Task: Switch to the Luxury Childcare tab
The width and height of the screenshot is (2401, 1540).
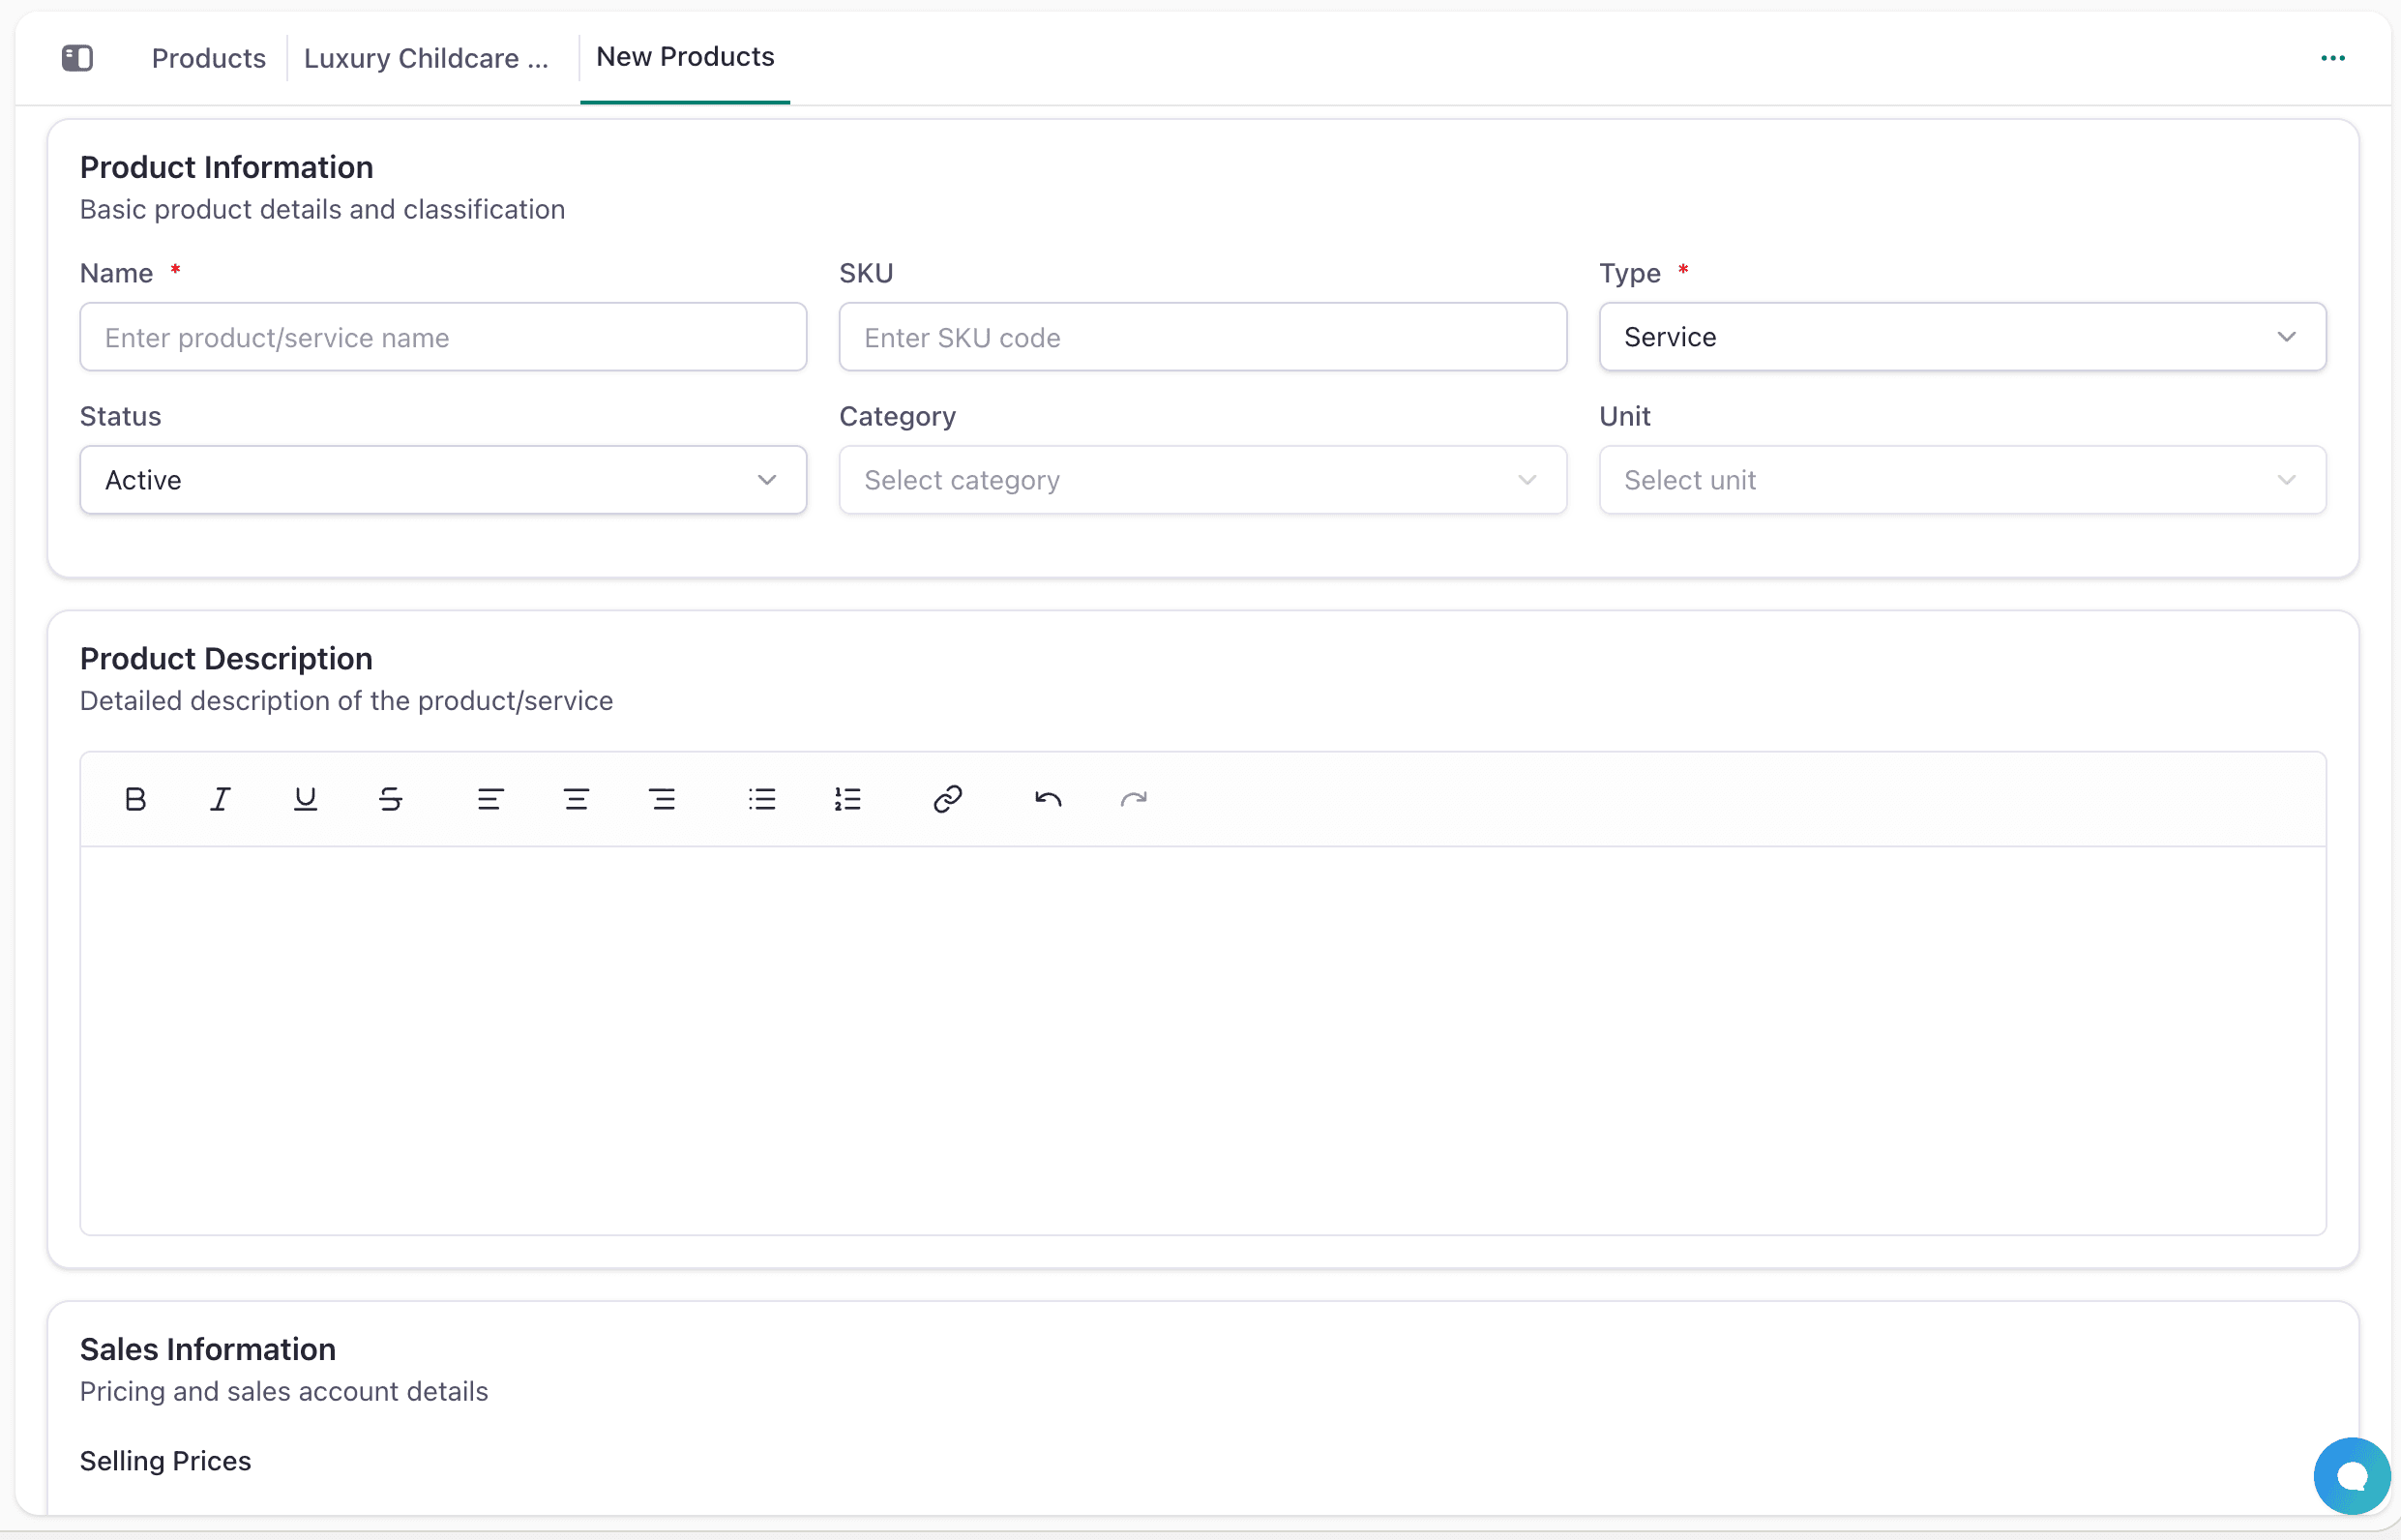Action: (426, 58)
